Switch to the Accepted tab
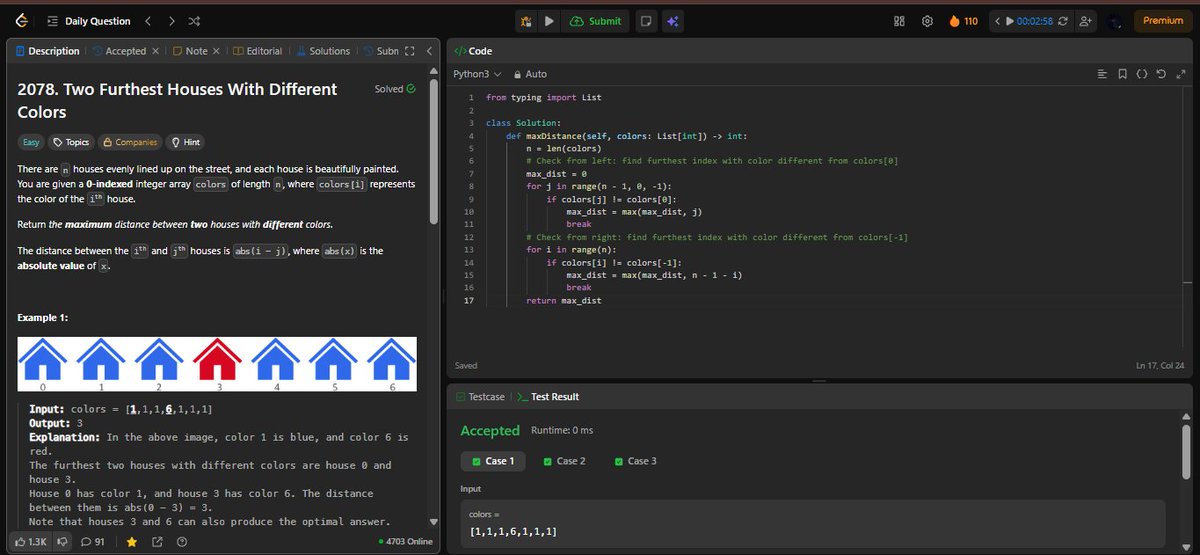Viewport: 1200px width, 555px height. (119, 51)
